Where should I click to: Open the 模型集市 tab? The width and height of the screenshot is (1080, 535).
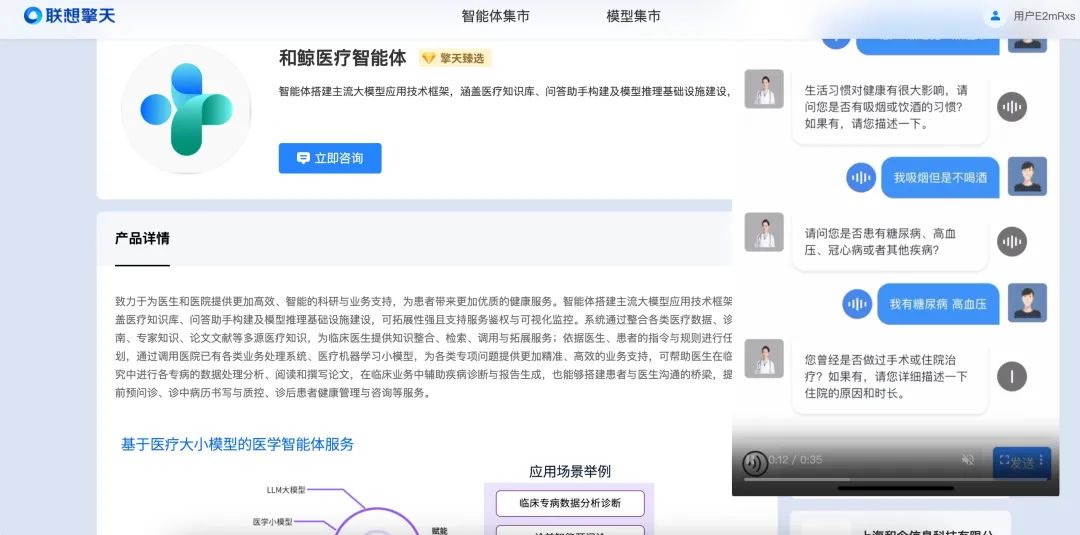click(633, 16)
